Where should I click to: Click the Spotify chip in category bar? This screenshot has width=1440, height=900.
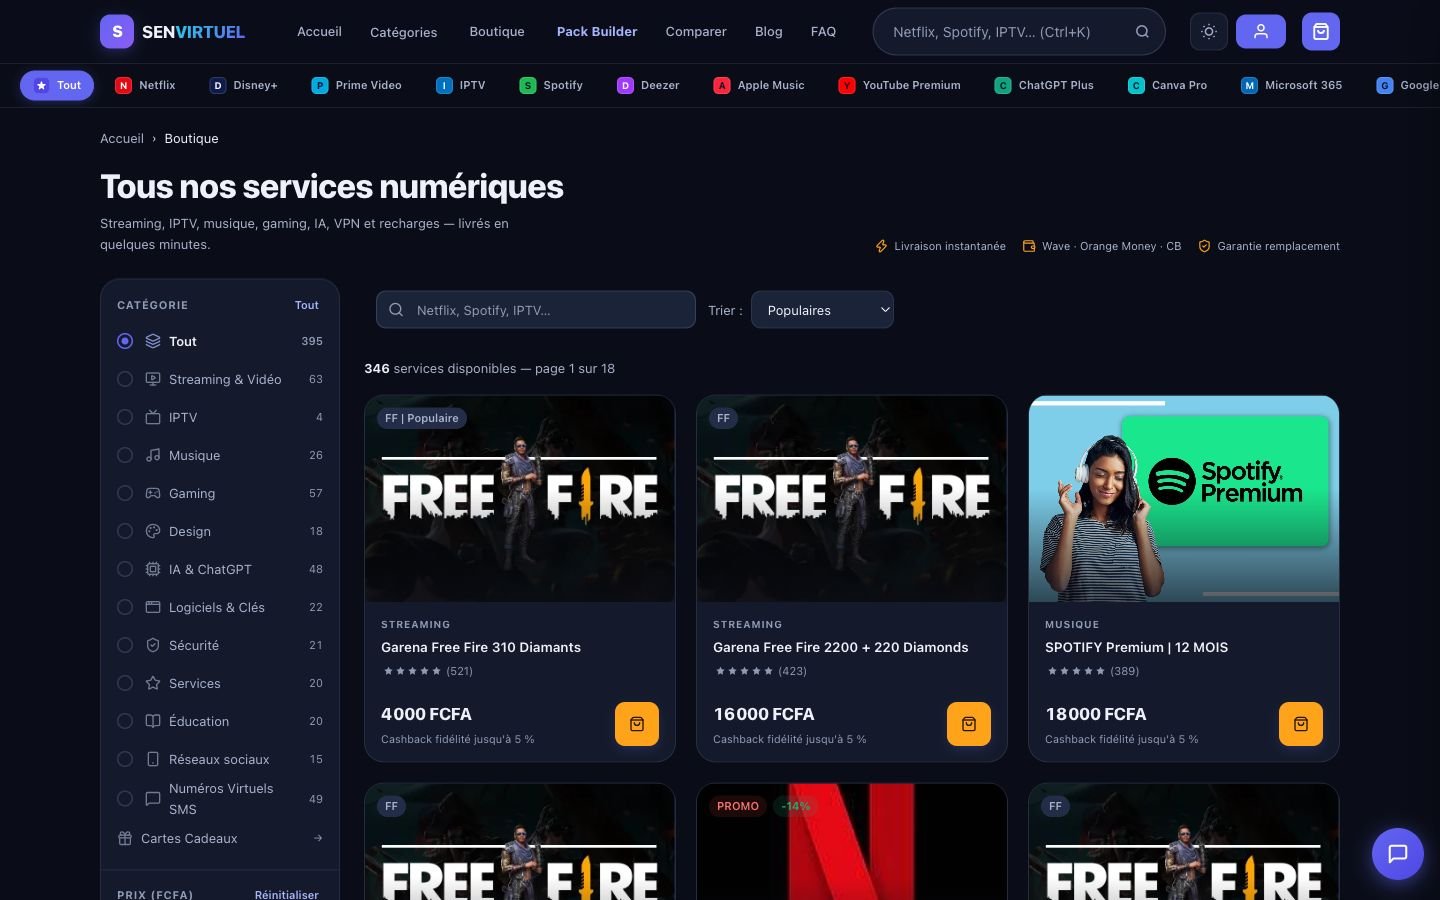click(x=551, y=86)
